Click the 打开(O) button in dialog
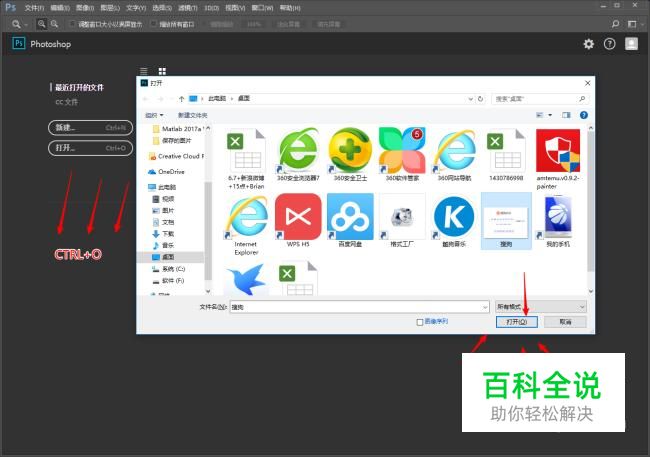 [x=517, y=322]
